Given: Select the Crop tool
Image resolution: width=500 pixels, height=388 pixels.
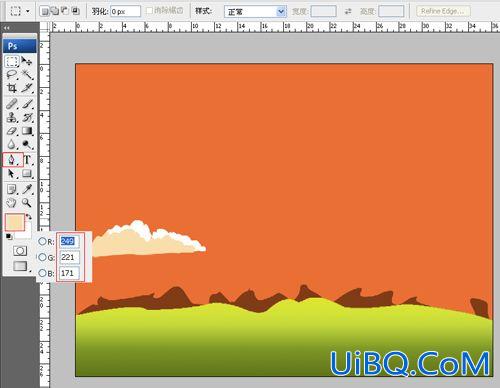Looking at the screenshot, I should 12,88.
